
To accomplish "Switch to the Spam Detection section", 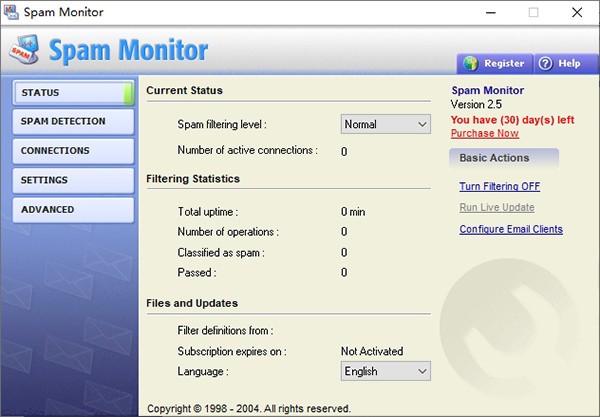I will point(72,122).
